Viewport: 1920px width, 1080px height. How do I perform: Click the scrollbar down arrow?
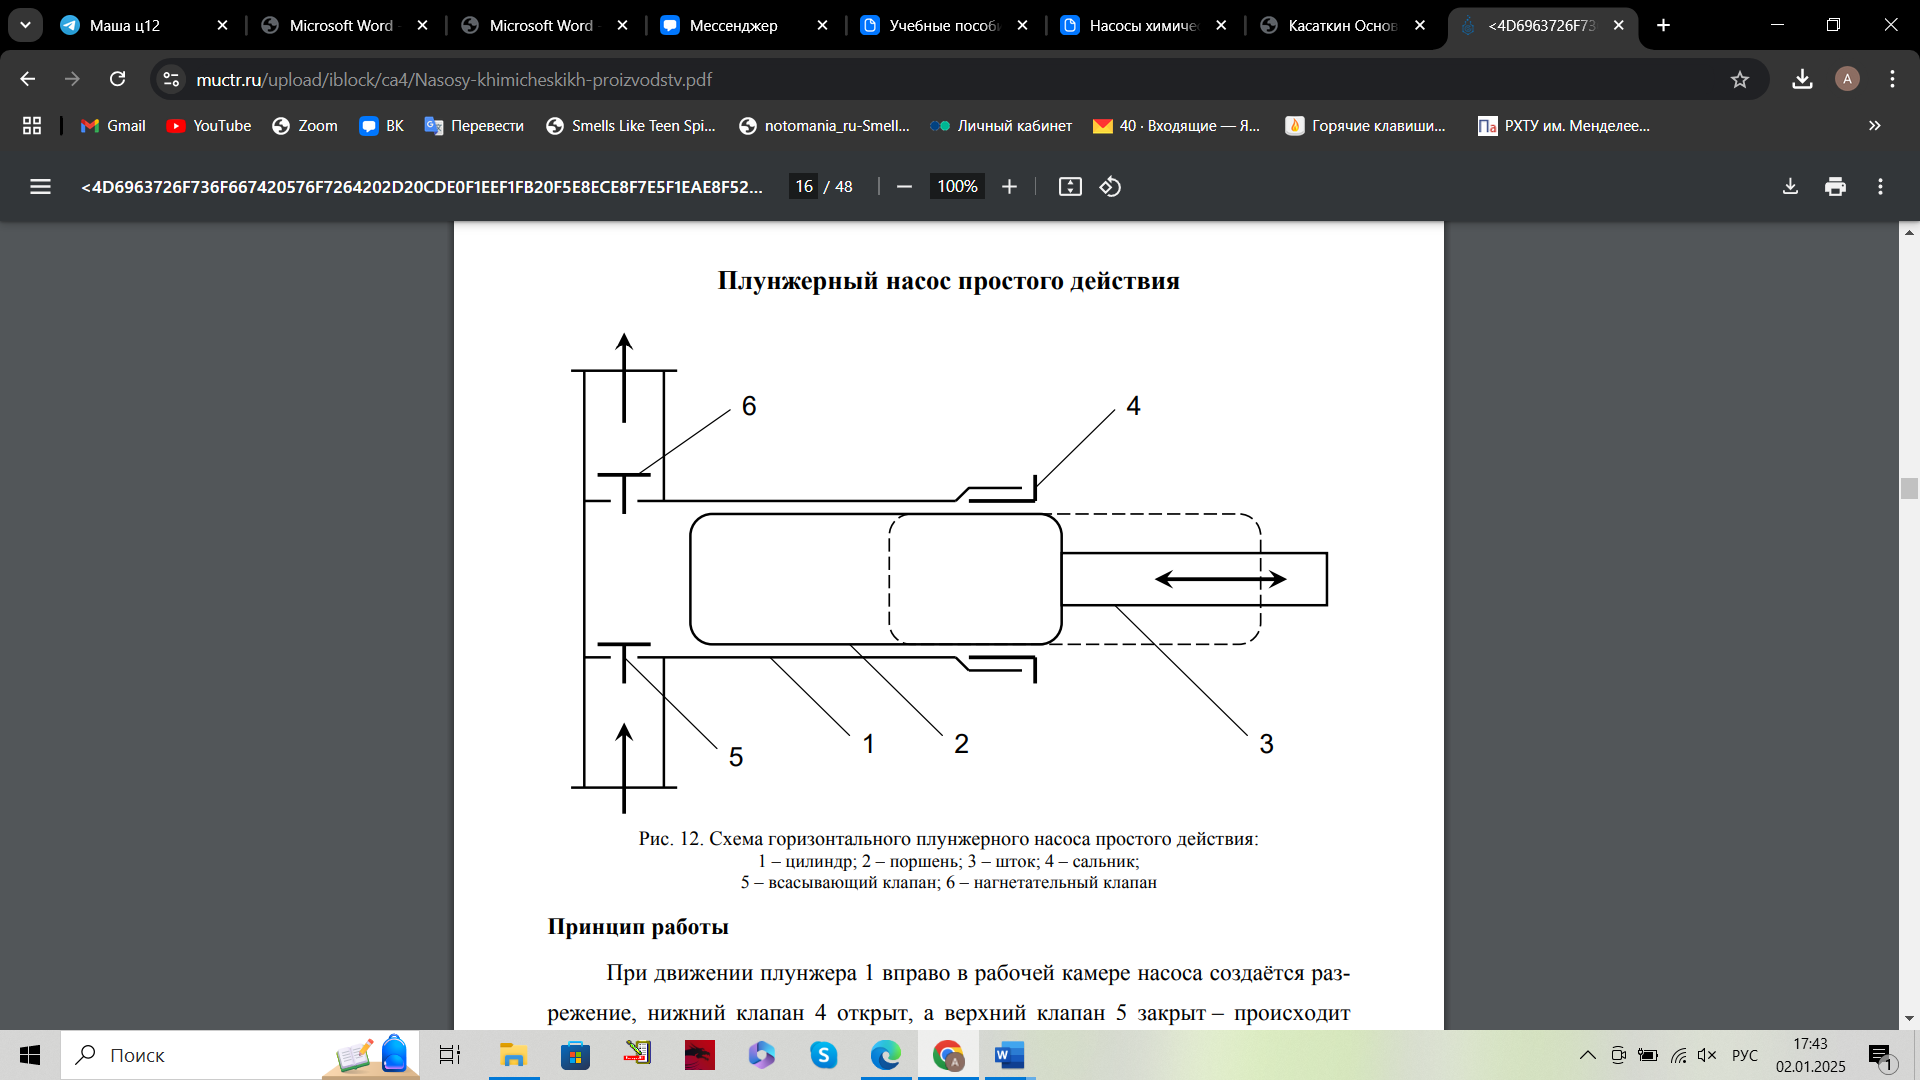1909,1019
